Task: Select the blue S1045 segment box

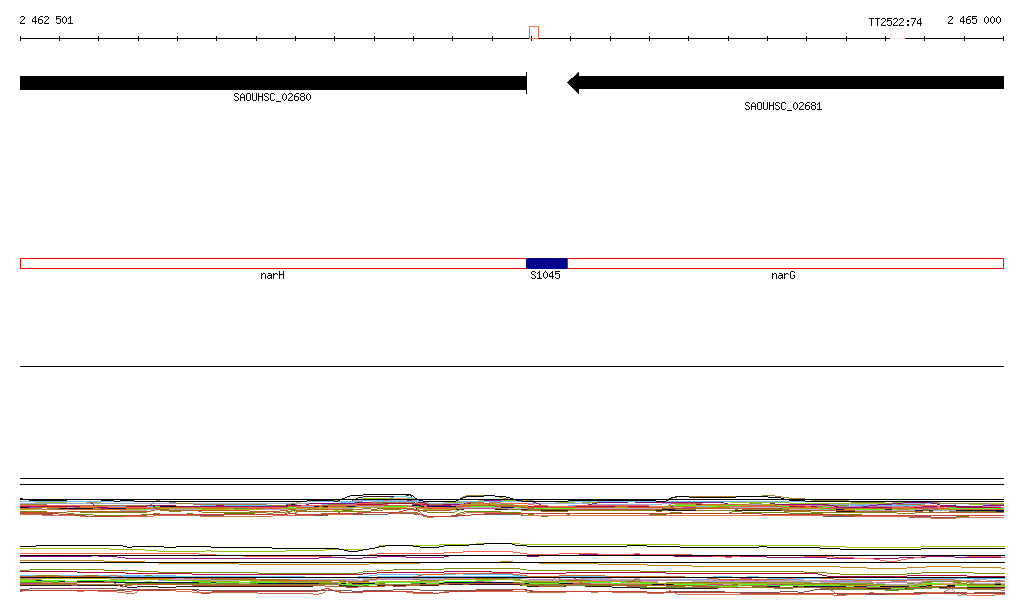Action: click(546, 263)
